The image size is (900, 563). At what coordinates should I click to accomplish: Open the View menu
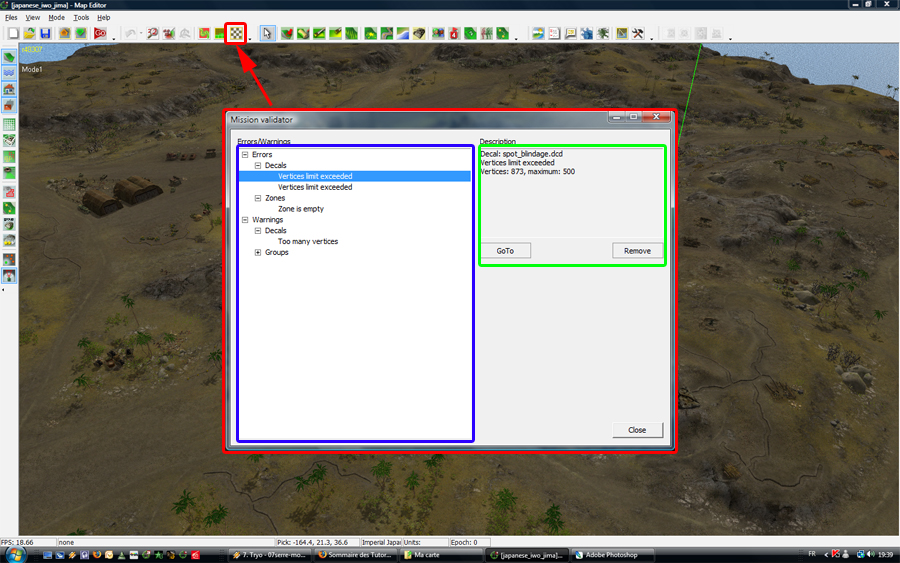coord(33,18)
